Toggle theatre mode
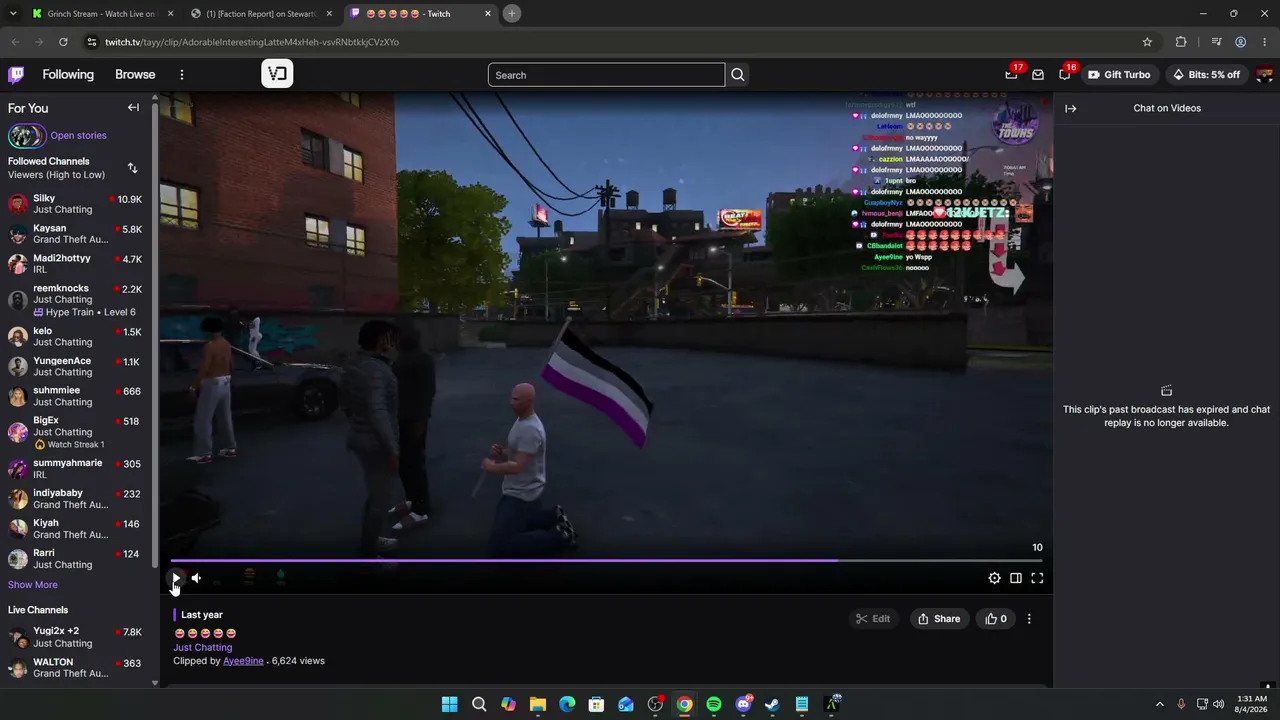Image resolution: width=1280 pixels, height=720 pixels. (x=1016, y=578)
